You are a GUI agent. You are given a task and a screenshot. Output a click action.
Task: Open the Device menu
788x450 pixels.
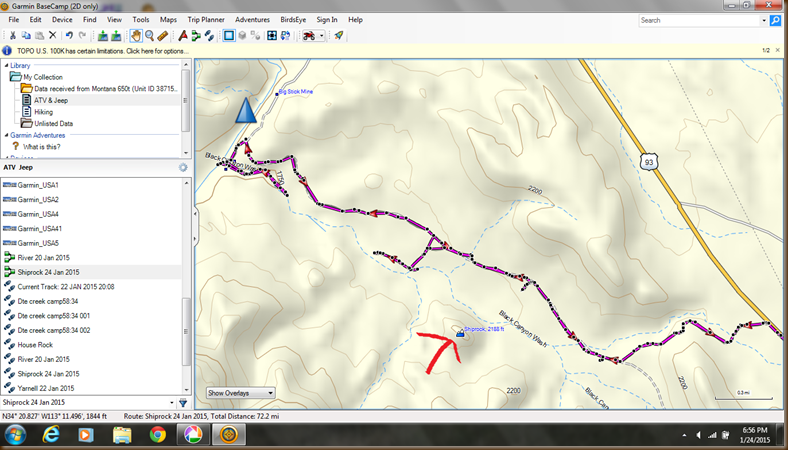click(62, 20)
